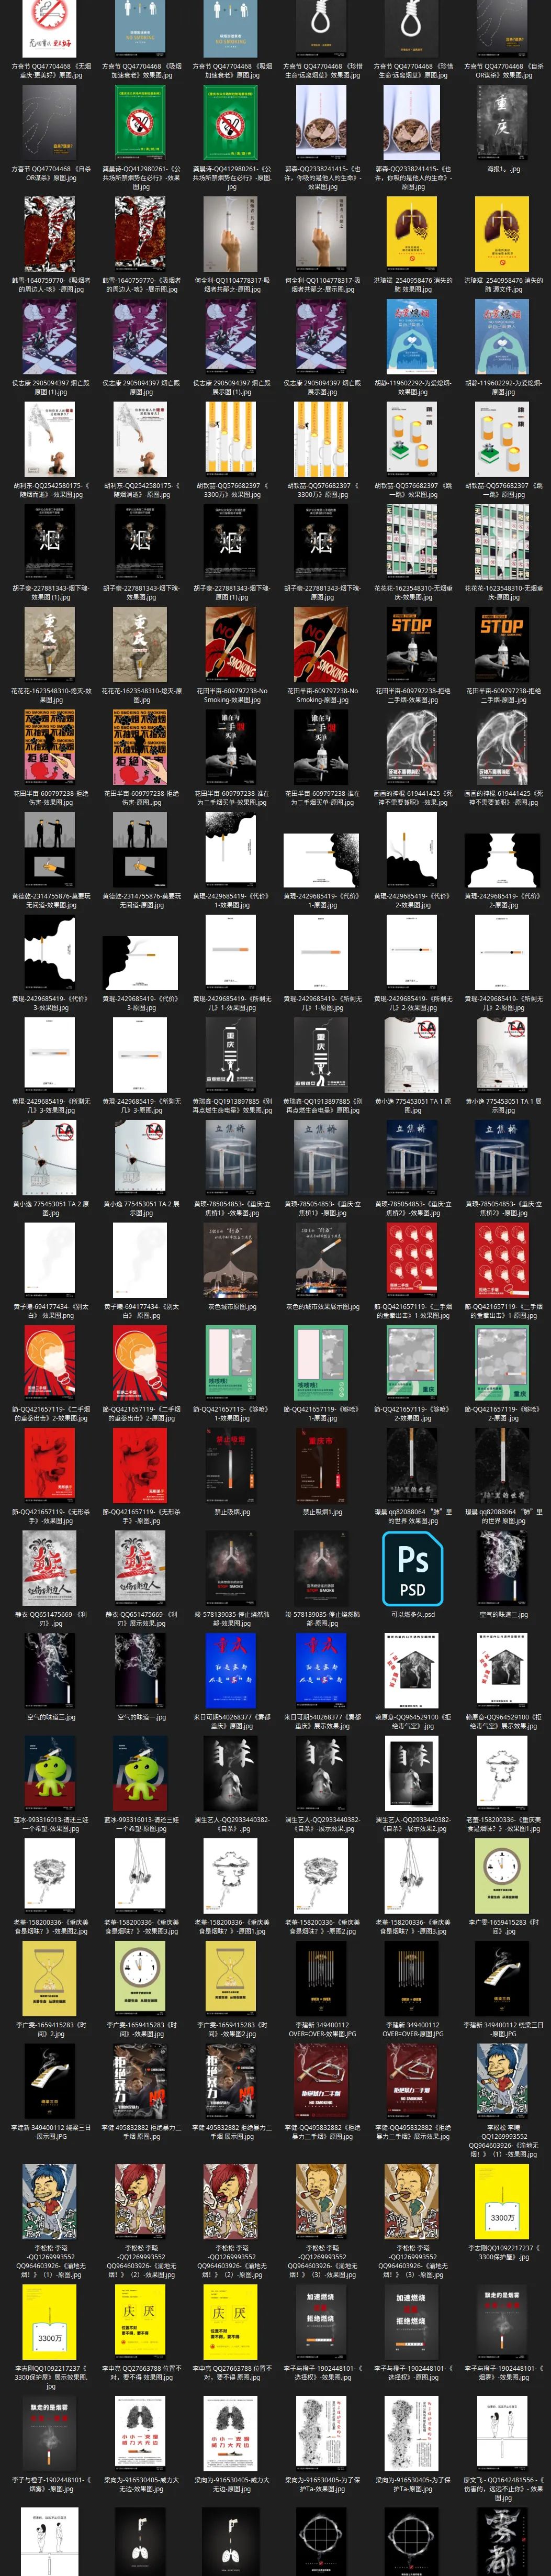
Task: Click file name 黄德散-莫要玩无间道-原图.jpg
Action: click(x=141, y=901)
